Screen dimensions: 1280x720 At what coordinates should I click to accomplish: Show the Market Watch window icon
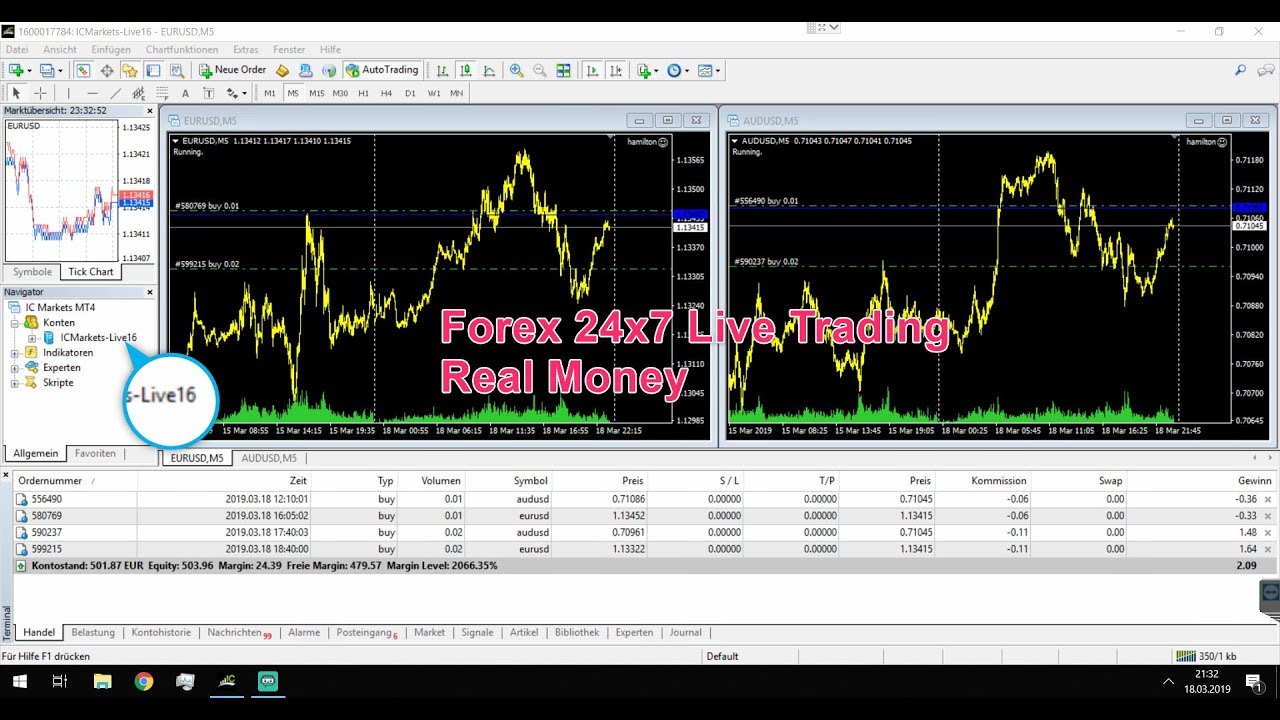83,70
